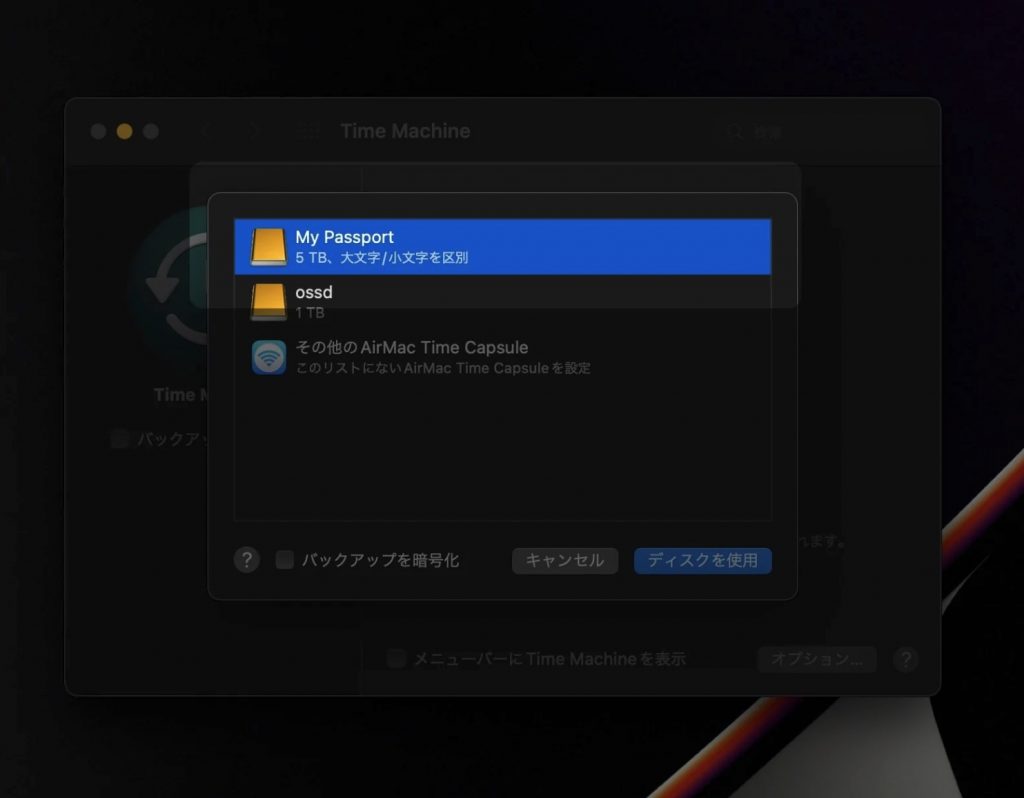Image resolution: width=1024 pixels, height=798 pixels.
Task: Click help icon in Time Machine window corner
Action: point(905,659)
